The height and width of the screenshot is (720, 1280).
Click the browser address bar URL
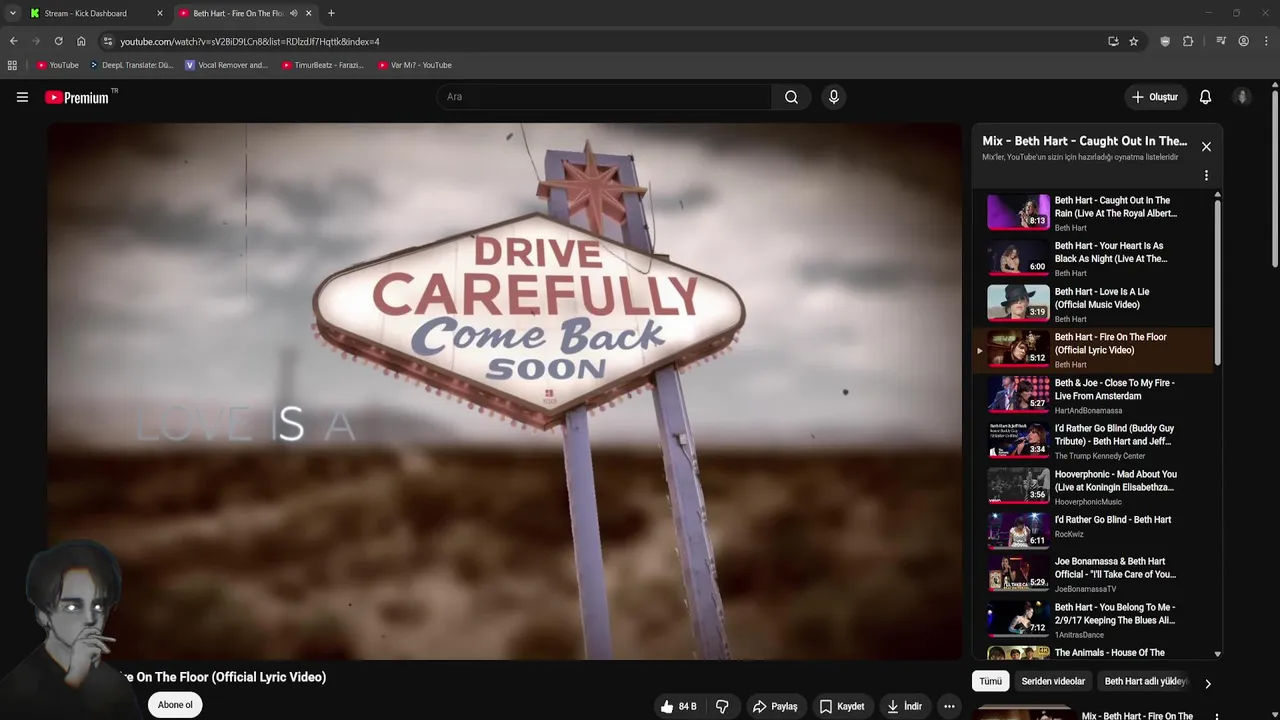[x=250, y=41]
